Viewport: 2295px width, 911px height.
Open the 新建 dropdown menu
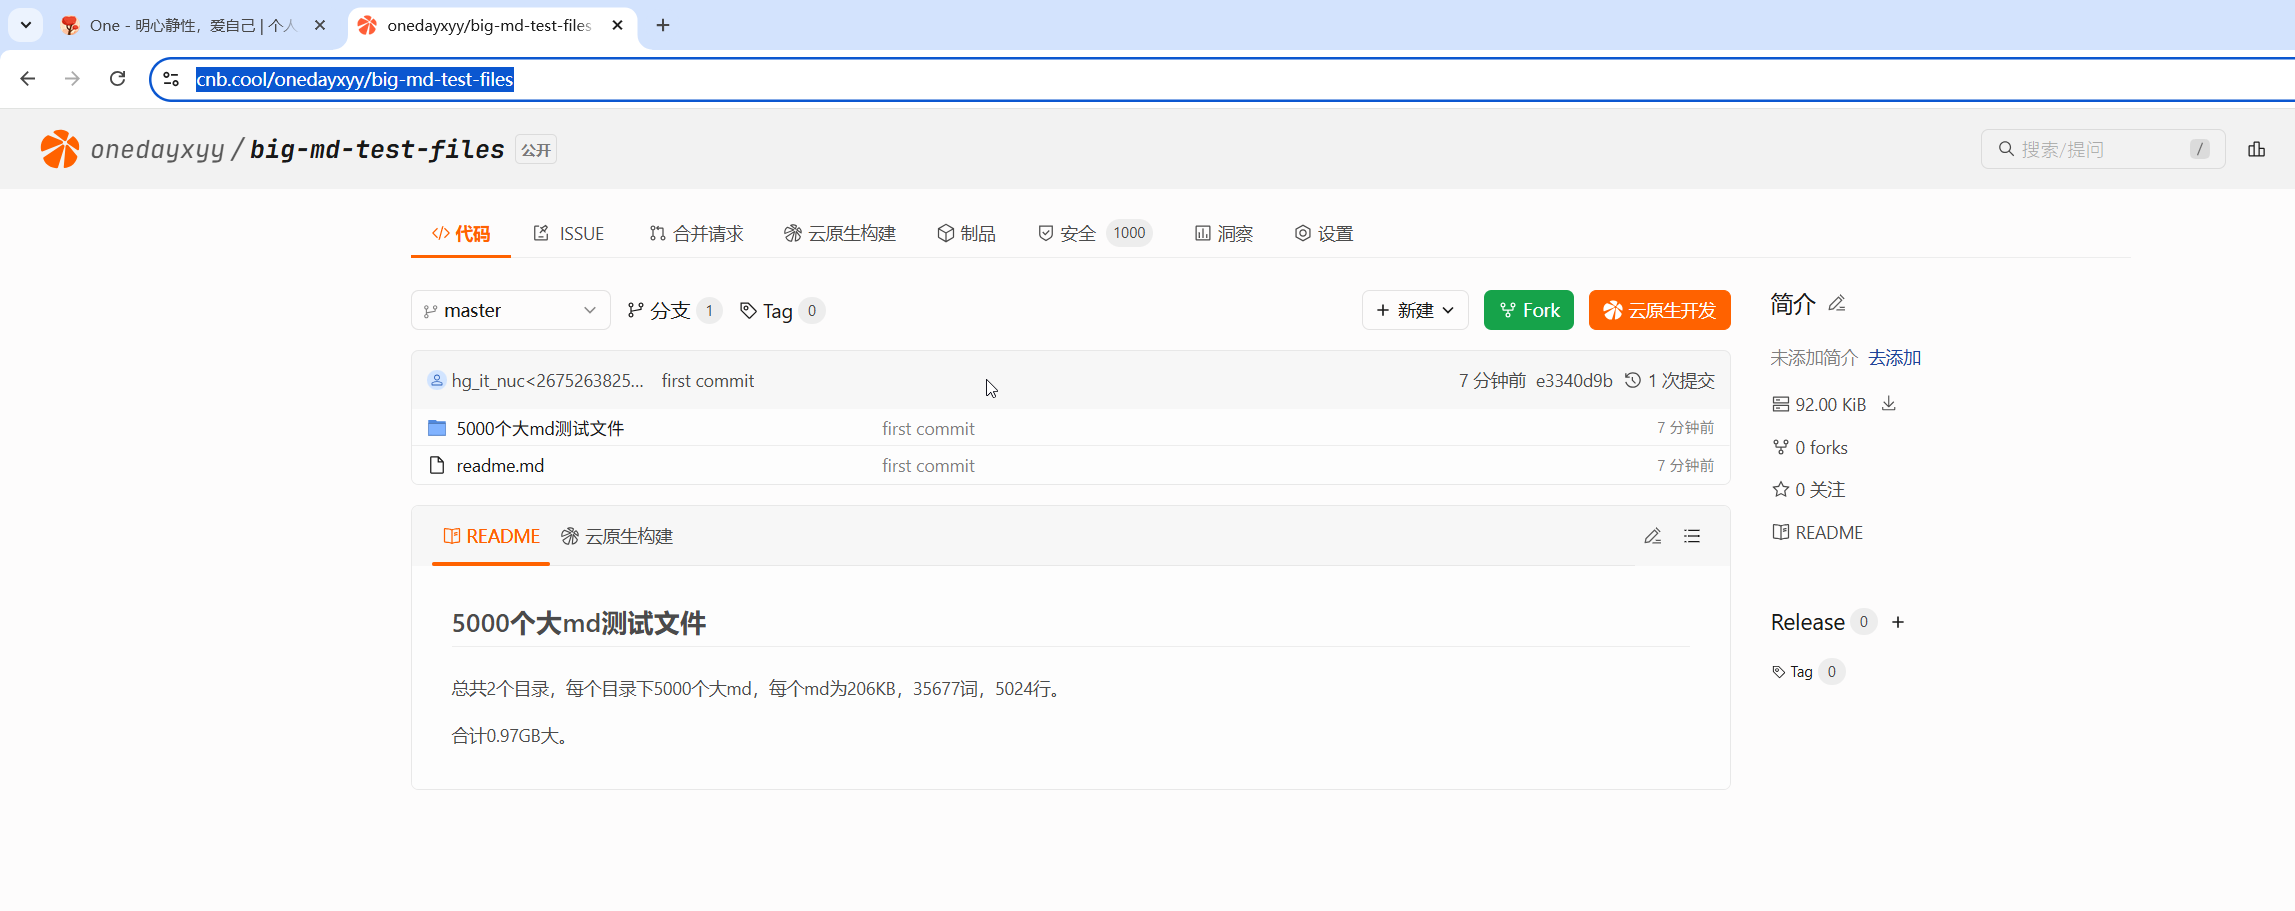tap(1414, 311)
